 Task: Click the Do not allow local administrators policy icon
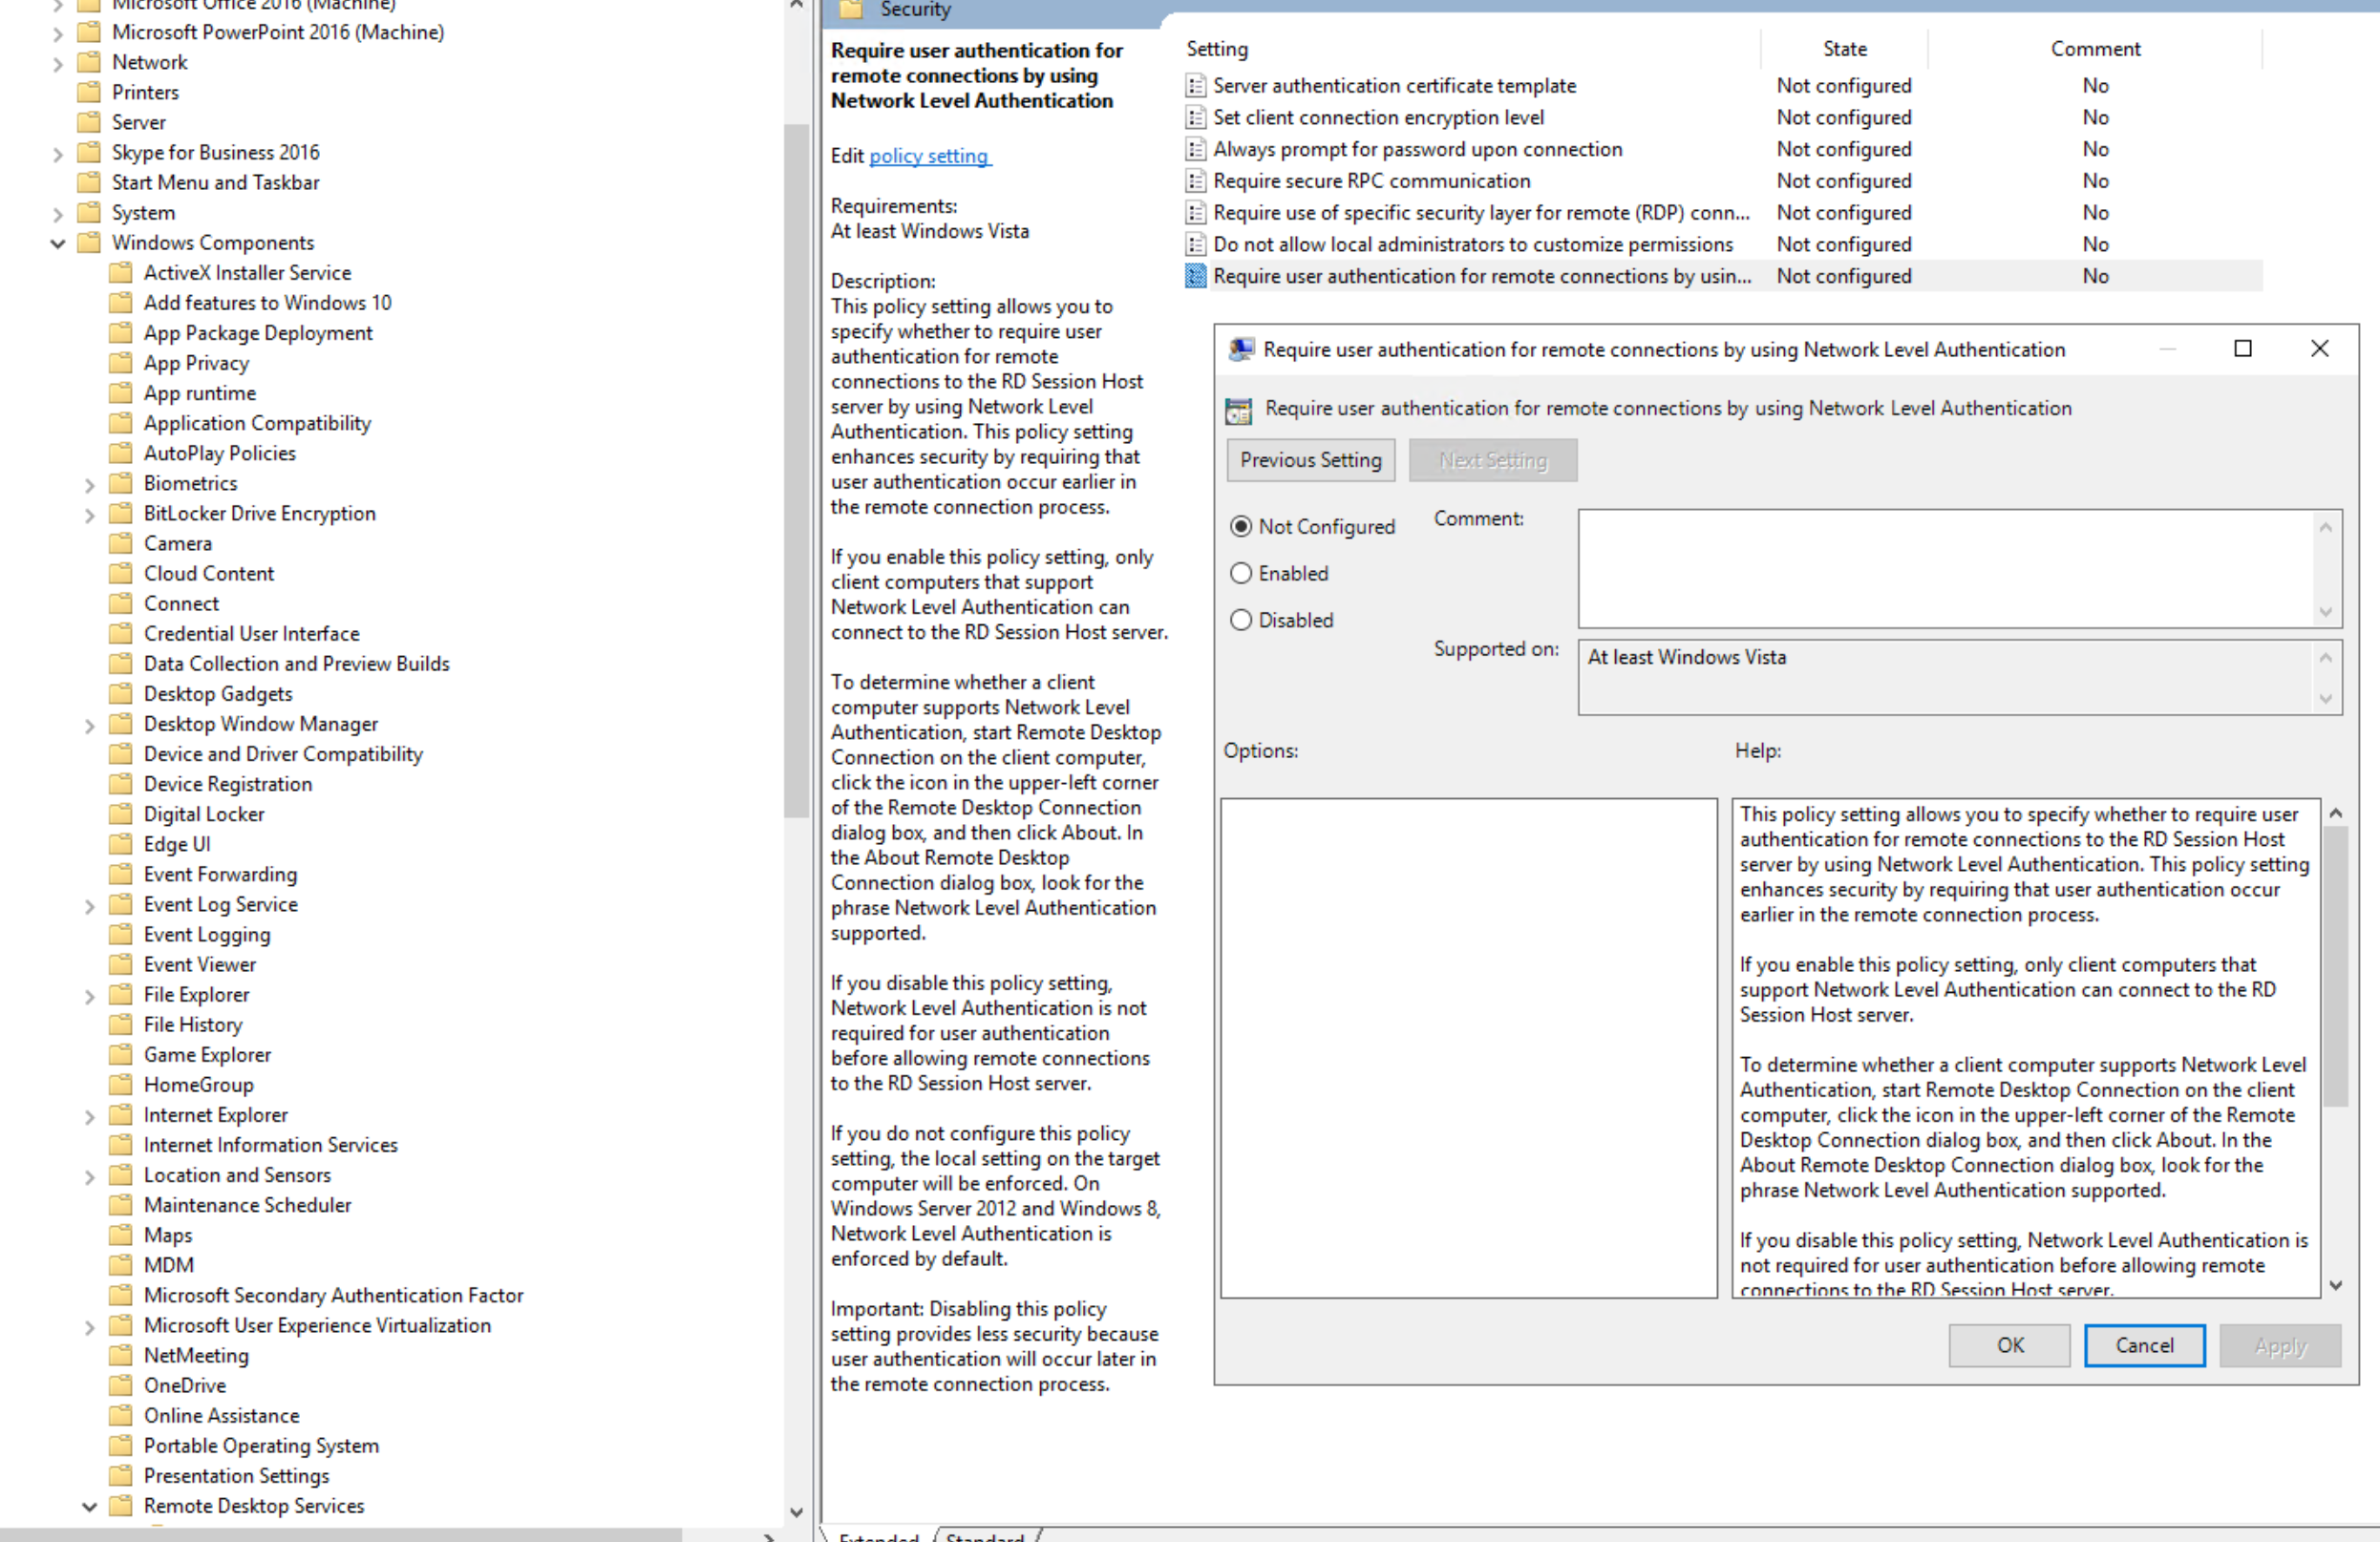(1196, 244)
